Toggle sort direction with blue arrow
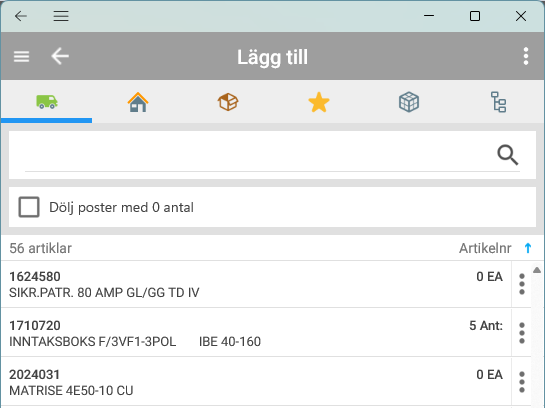This screenshot has height=408, width=545. (528, 248)
